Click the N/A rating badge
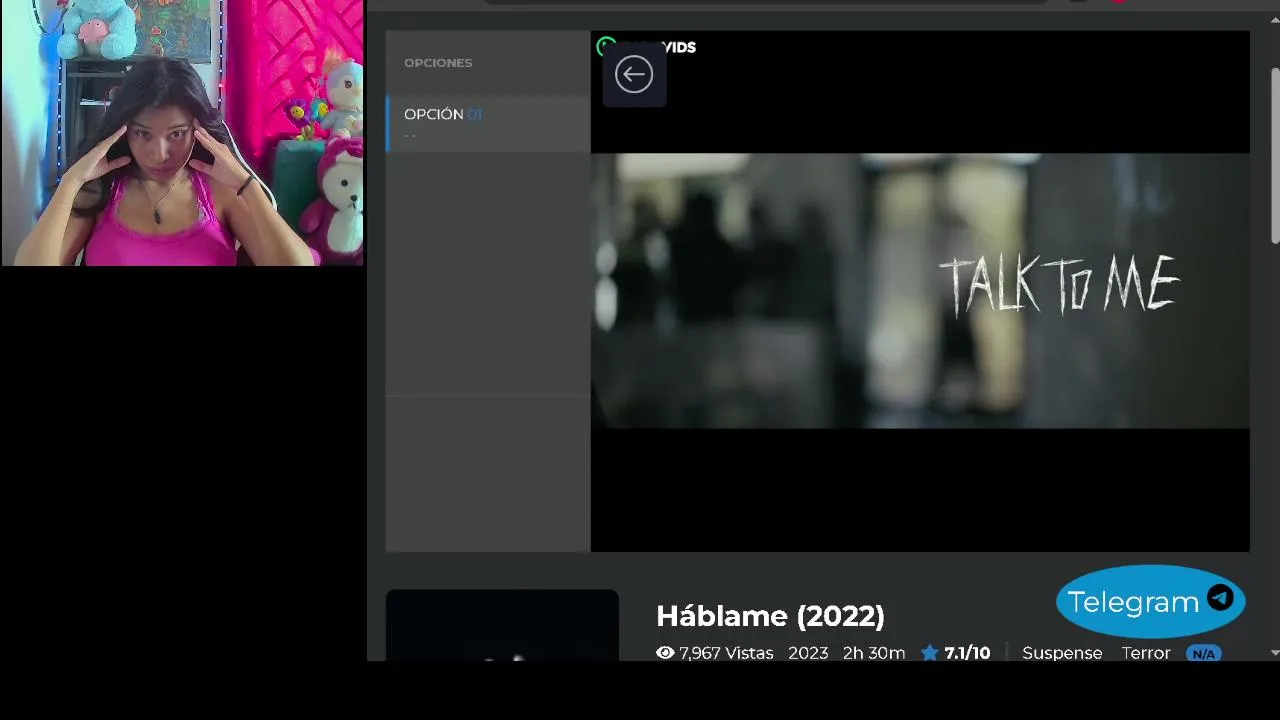 tap(1203, 654)
